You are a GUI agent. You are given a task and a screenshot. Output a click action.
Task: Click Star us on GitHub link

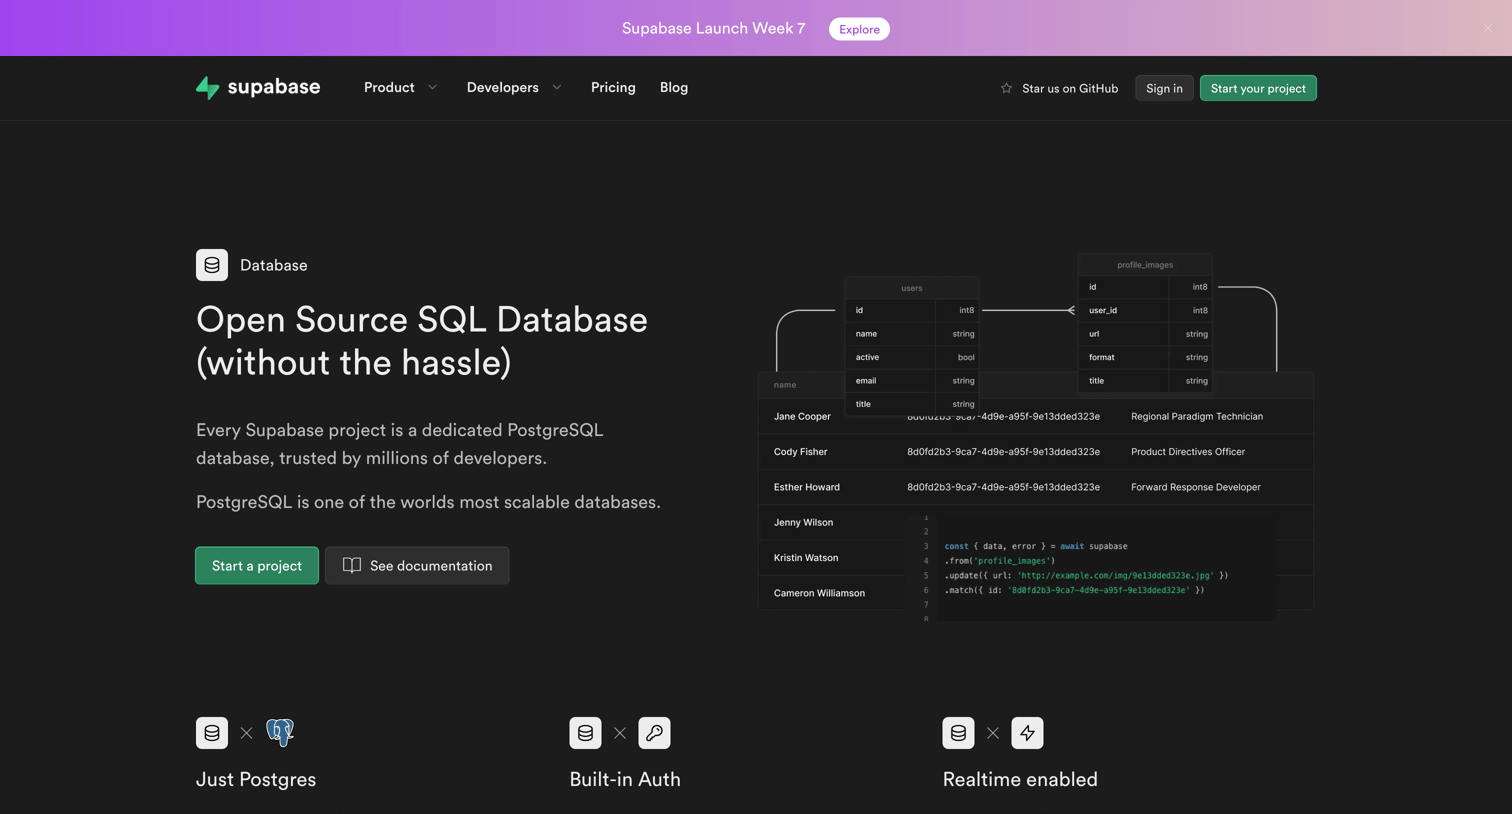(1070, 88)
